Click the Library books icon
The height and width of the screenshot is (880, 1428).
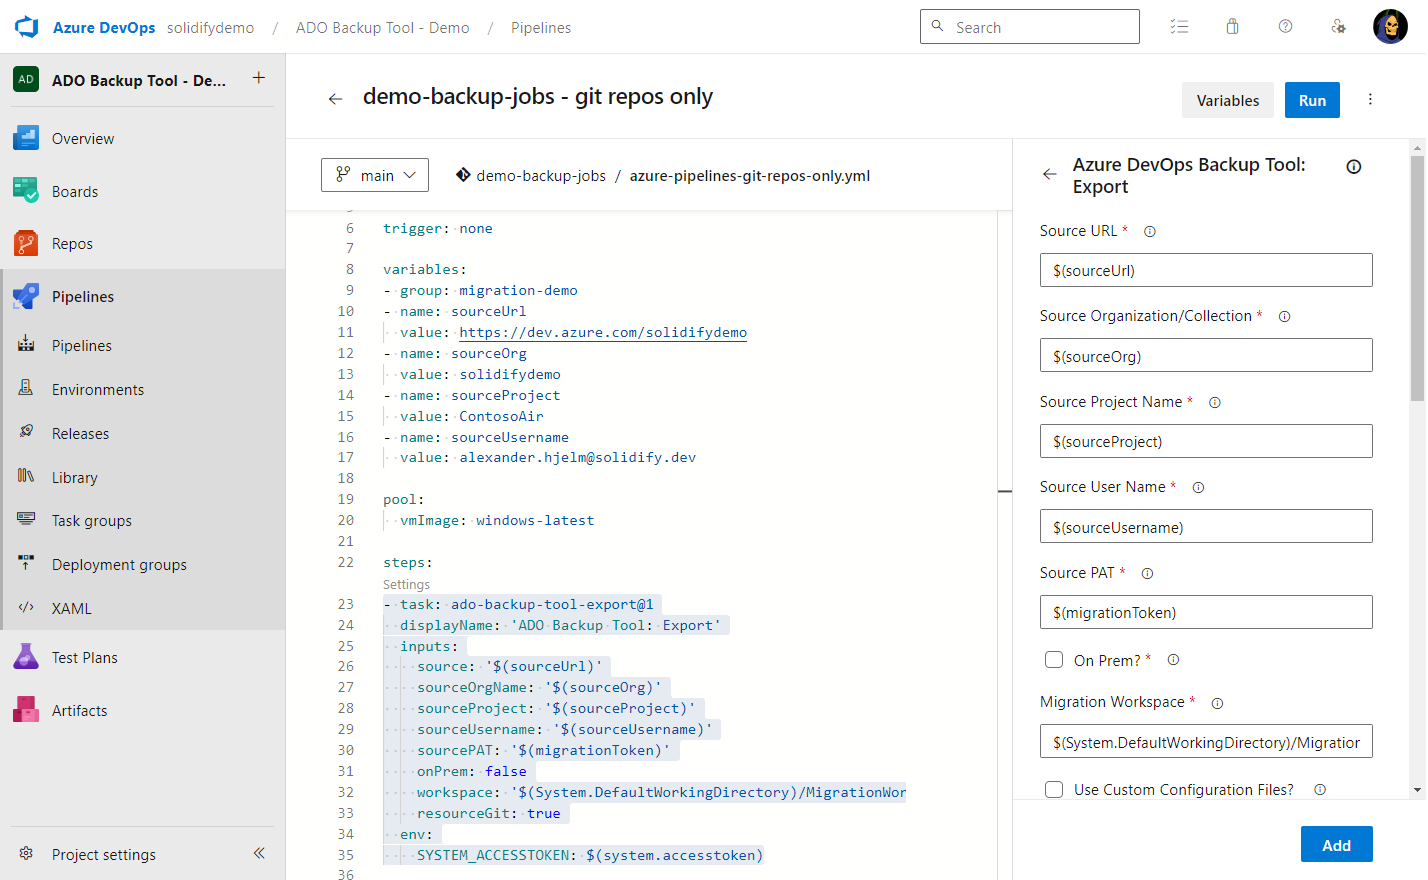(26, 476)
